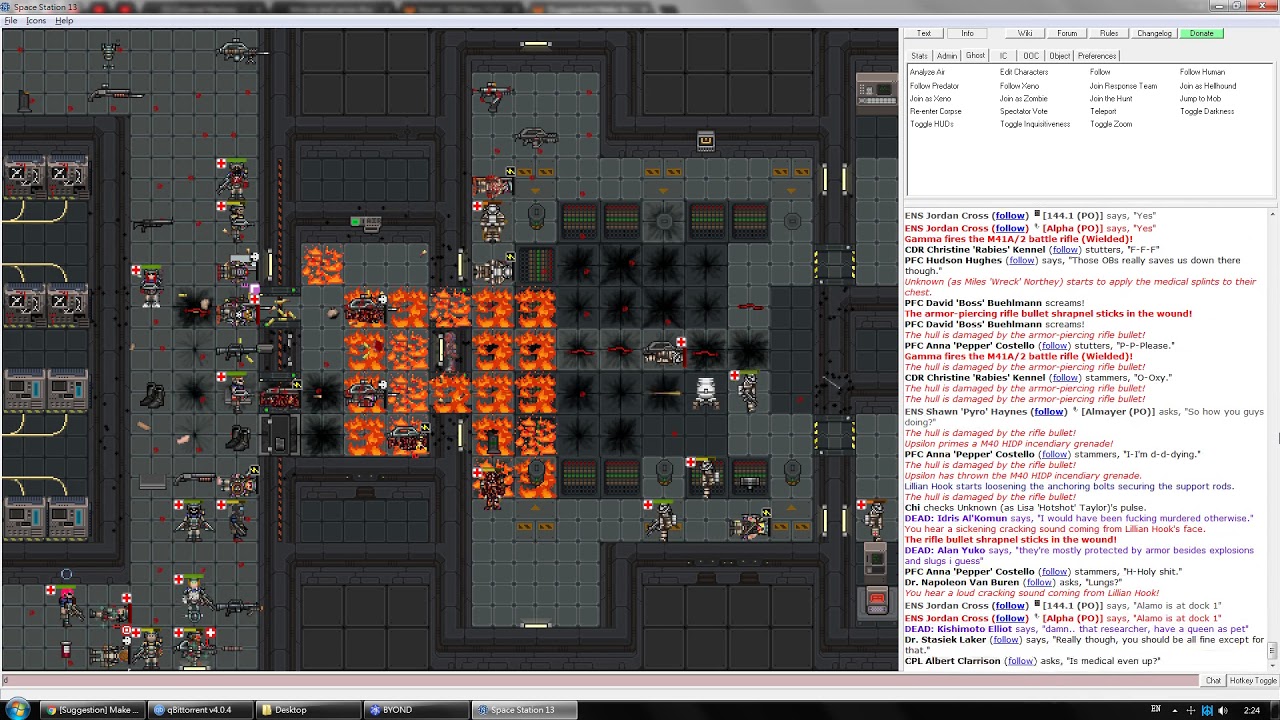Open the Windows Start button
1280x720 pixels.
pyautogui.click(x=17, y=709)
